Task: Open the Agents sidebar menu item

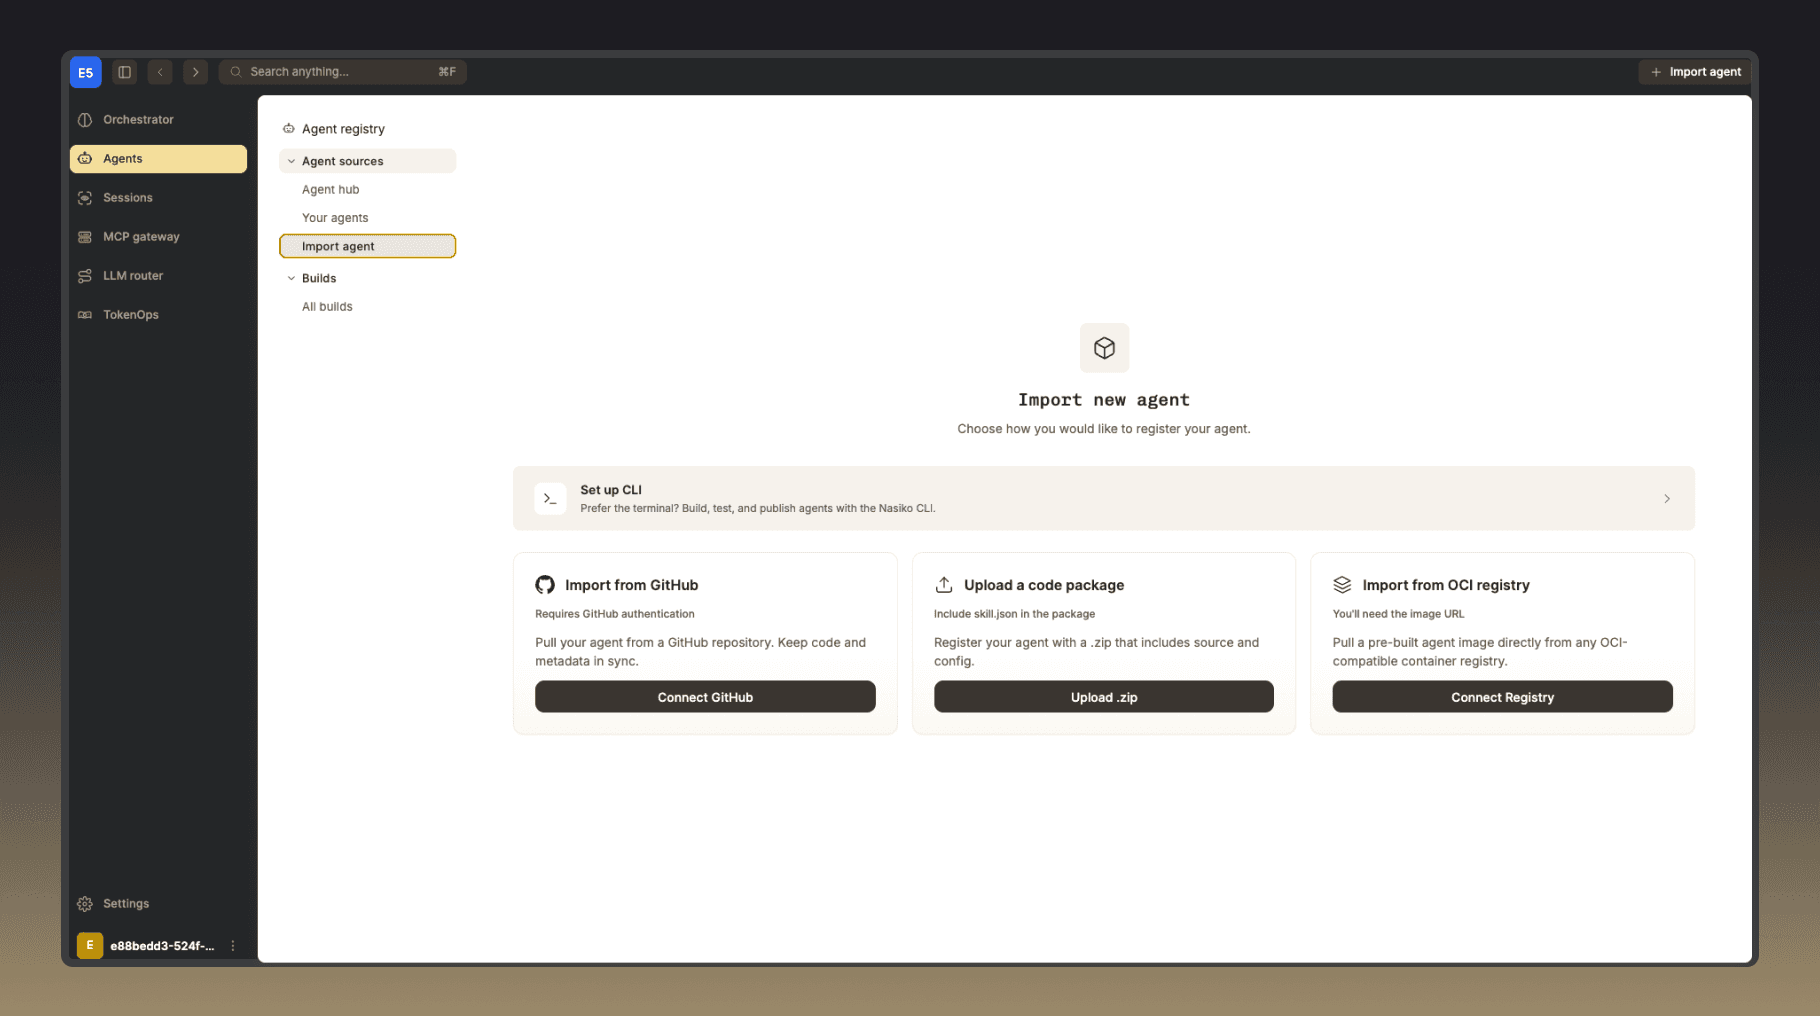Action: click(x=158, y=159)
